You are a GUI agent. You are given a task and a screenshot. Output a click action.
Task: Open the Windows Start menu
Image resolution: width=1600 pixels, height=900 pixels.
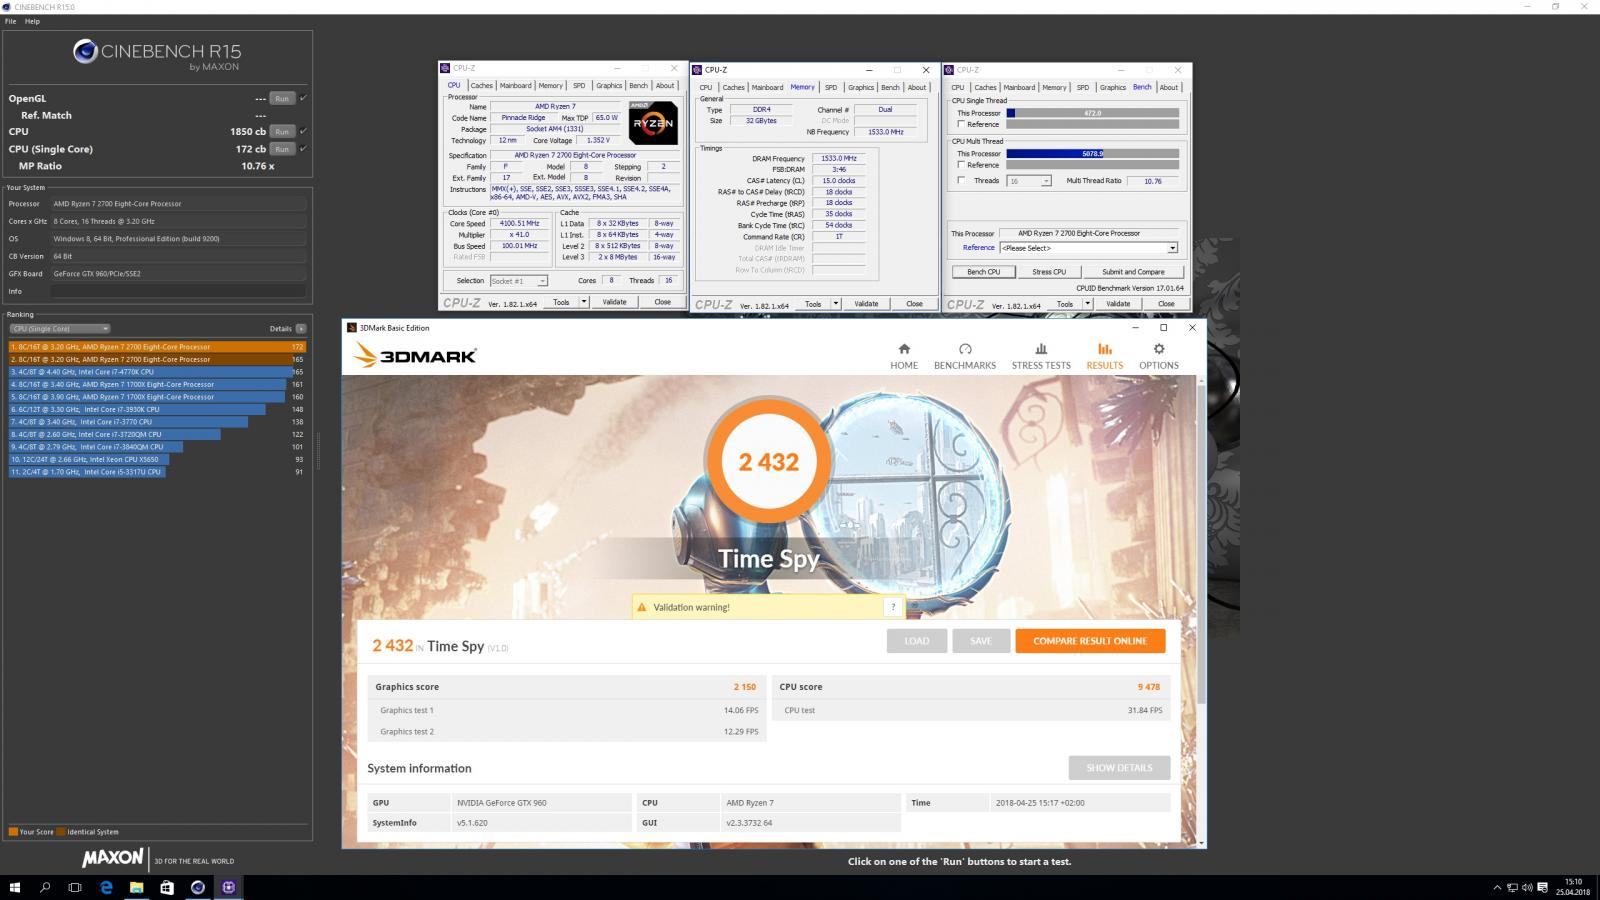coord(15,887)
